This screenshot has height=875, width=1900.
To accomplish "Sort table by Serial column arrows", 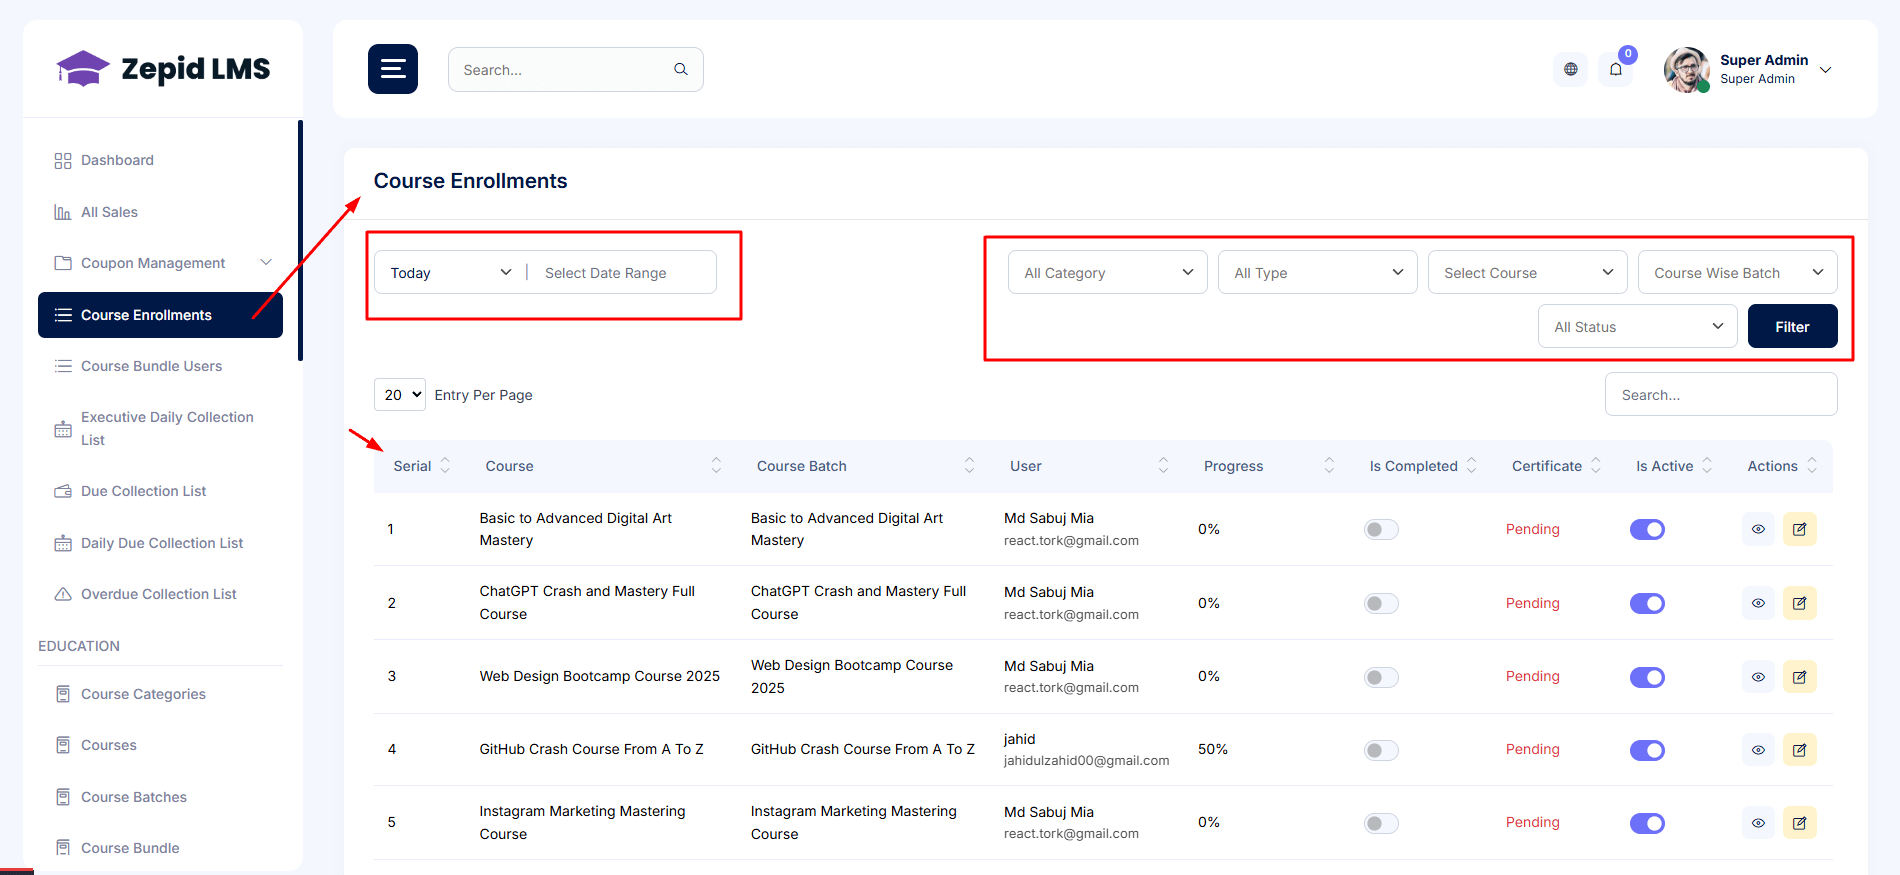I will [445, 466].
